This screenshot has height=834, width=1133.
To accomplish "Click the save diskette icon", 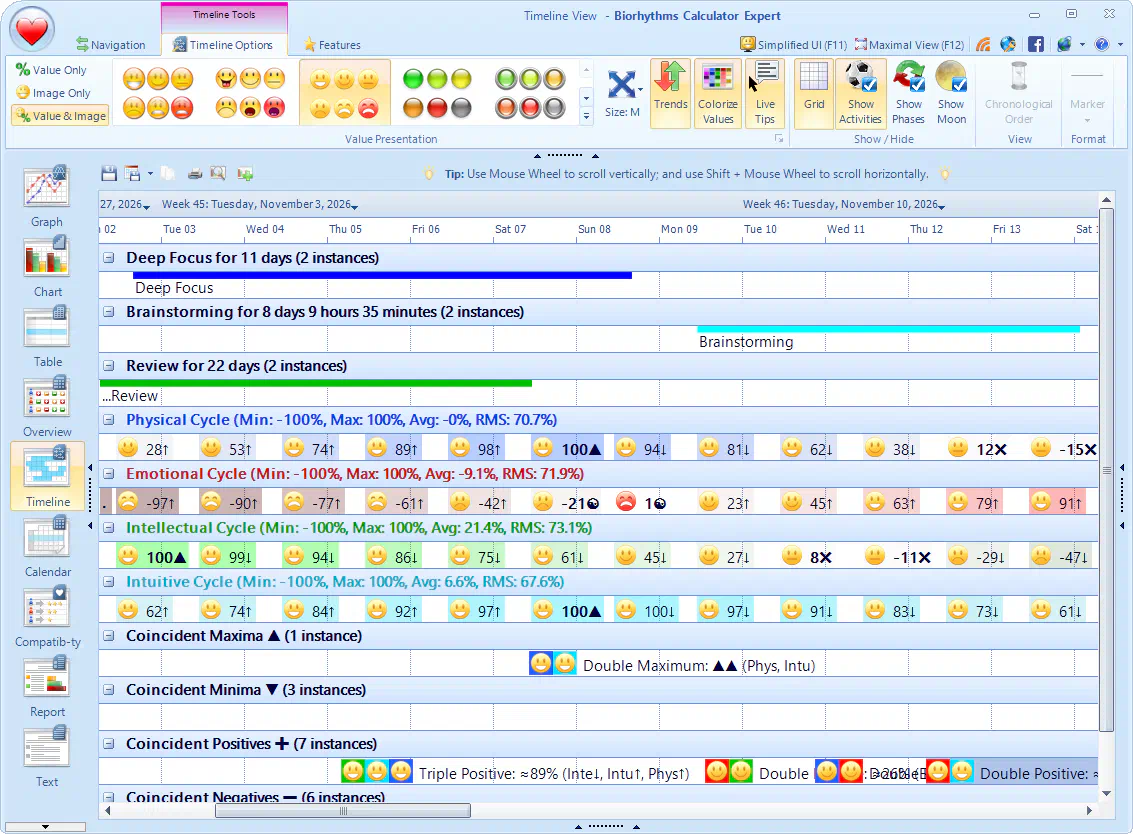I will click(109, 173).
